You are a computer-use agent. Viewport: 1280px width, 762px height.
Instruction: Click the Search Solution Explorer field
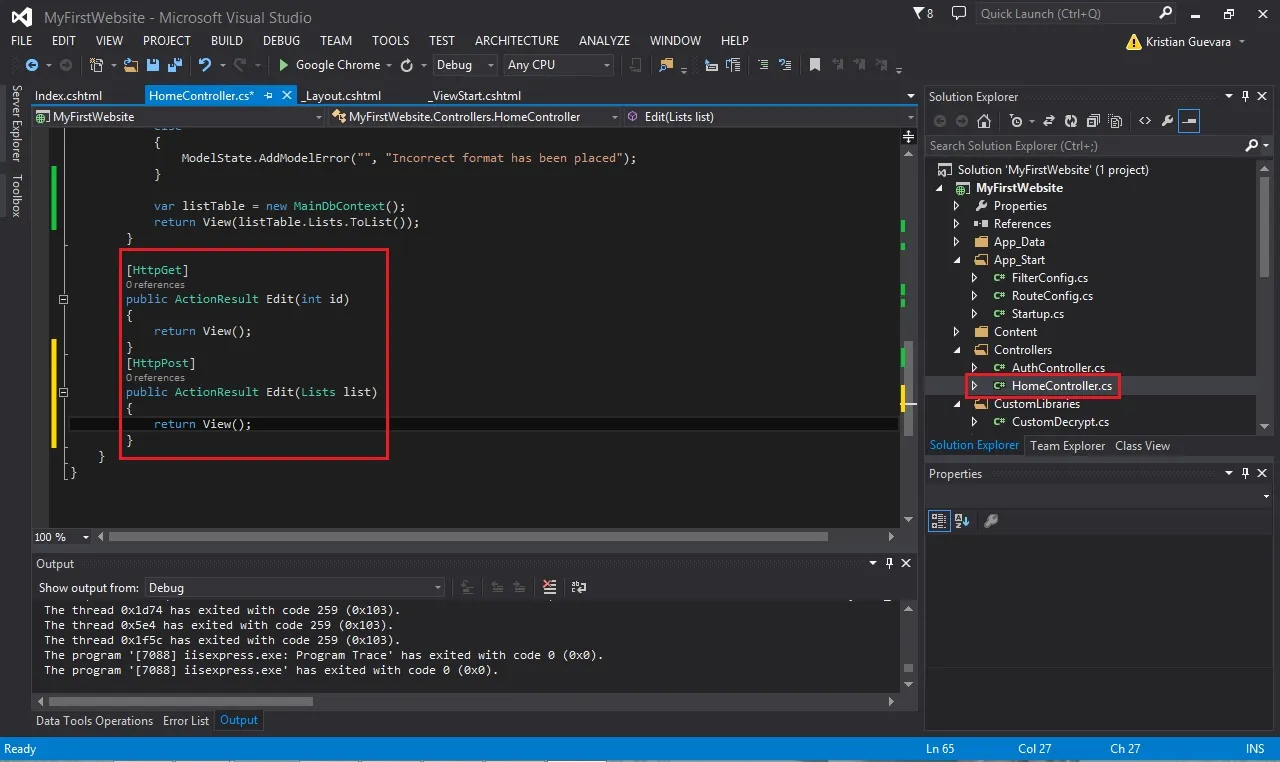coord(1086,146)
